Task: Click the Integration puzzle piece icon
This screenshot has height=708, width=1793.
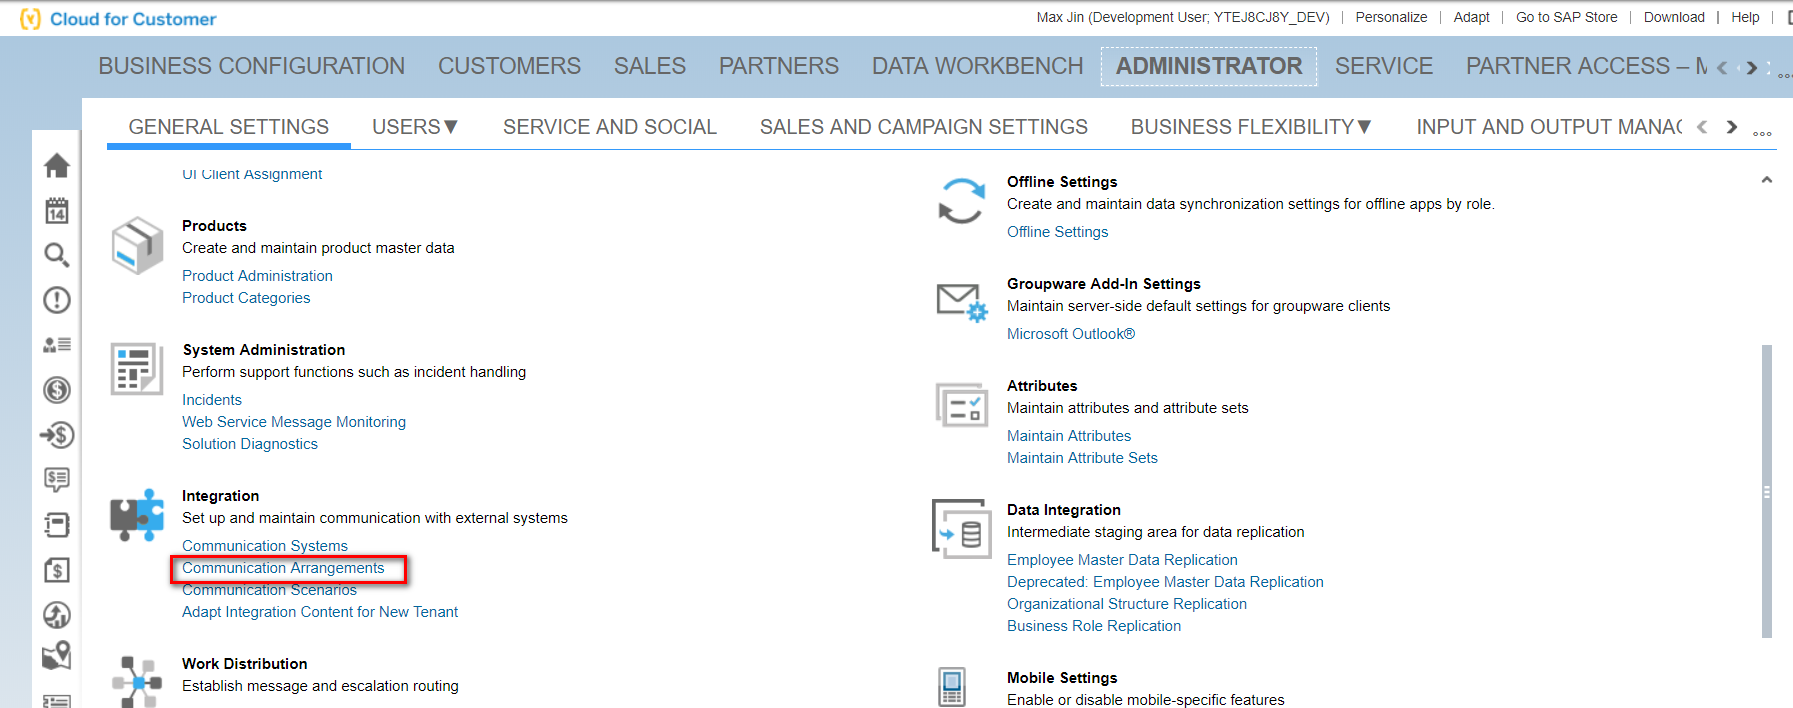Action: click(x=137, y=515)
